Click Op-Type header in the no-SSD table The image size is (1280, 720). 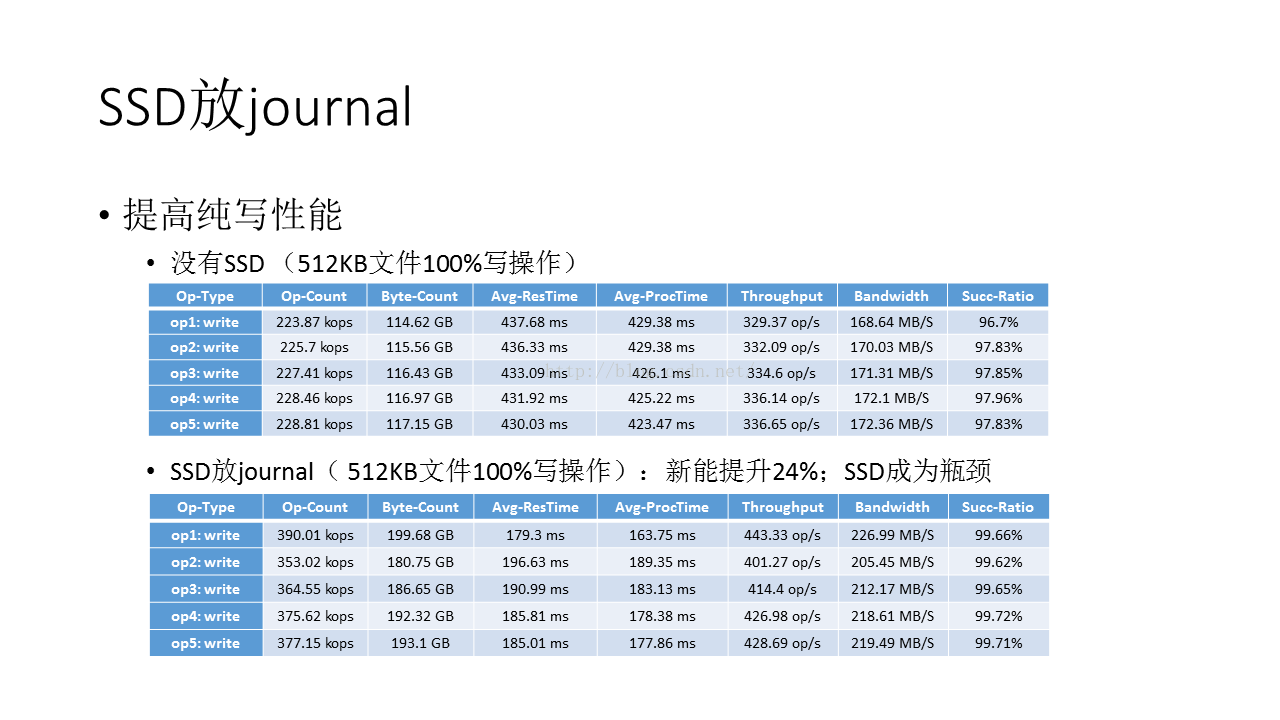pos(205,296)
